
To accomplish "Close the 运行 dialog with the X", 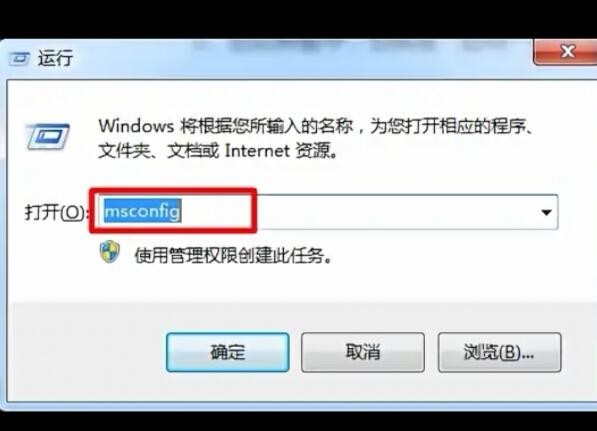I will 567,52.
